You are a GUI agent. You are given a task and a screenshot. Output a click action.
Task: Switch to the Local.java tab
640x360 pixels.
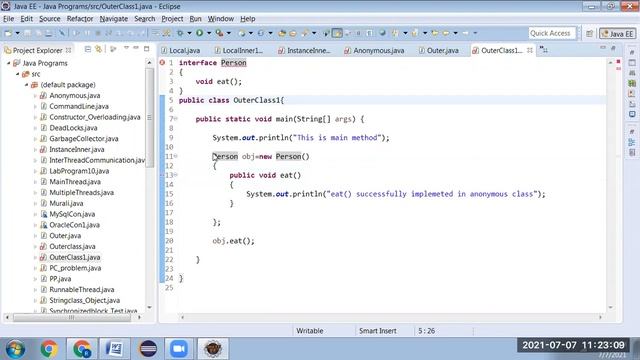(180, 51)
